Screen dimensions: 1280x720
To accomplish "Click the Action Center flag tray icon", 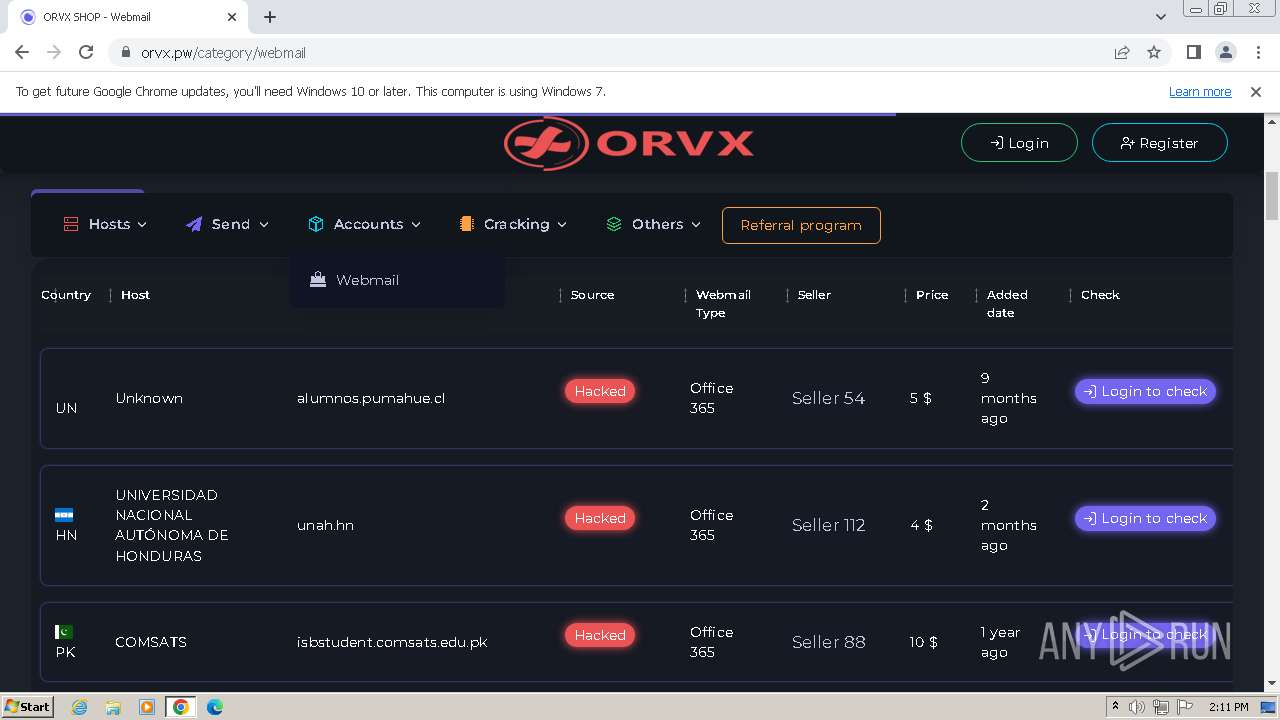I will point(1185,707).
